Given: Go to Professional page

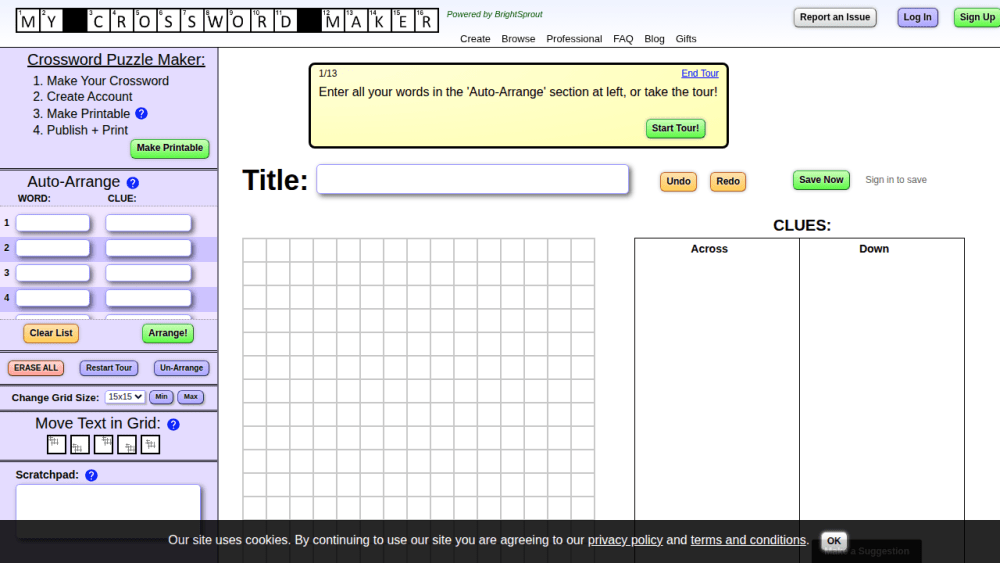Looking at the screenshot, I should pyautogui.click(x=574, y=39).
